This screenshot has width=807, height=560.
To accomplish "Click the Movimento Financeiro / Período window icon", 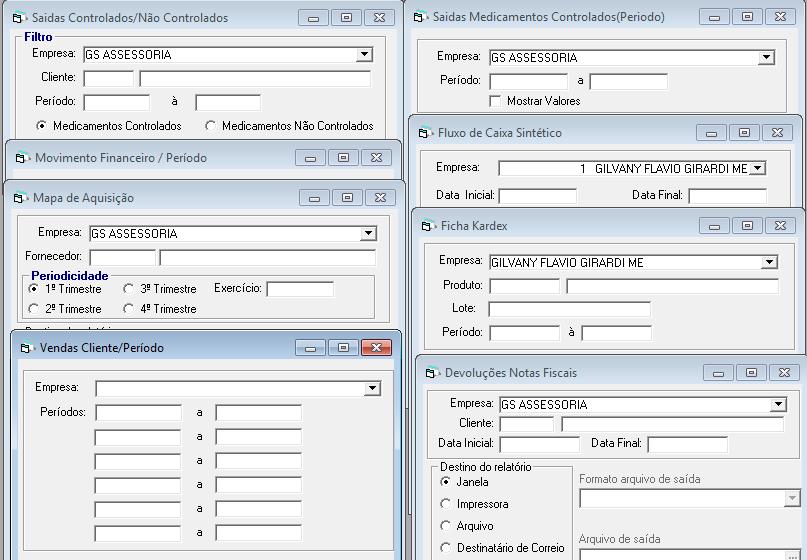I will (21, 158).
